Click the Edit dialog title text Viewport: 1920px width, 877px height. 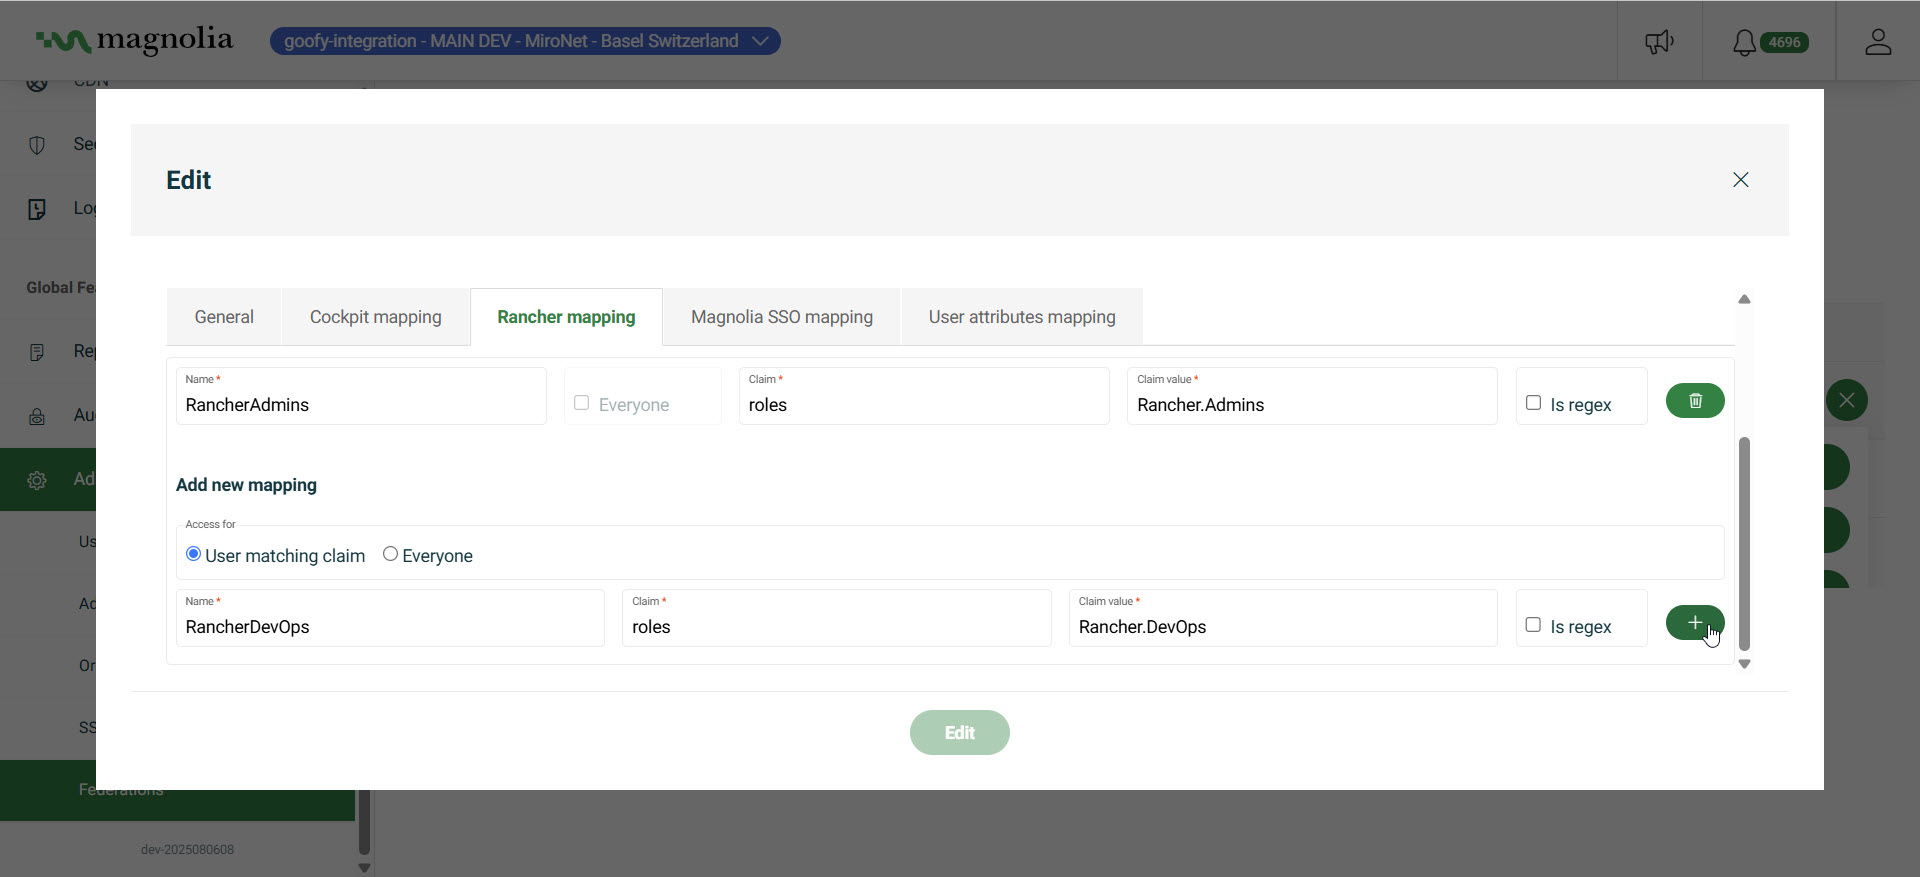(x=188, y=180)
